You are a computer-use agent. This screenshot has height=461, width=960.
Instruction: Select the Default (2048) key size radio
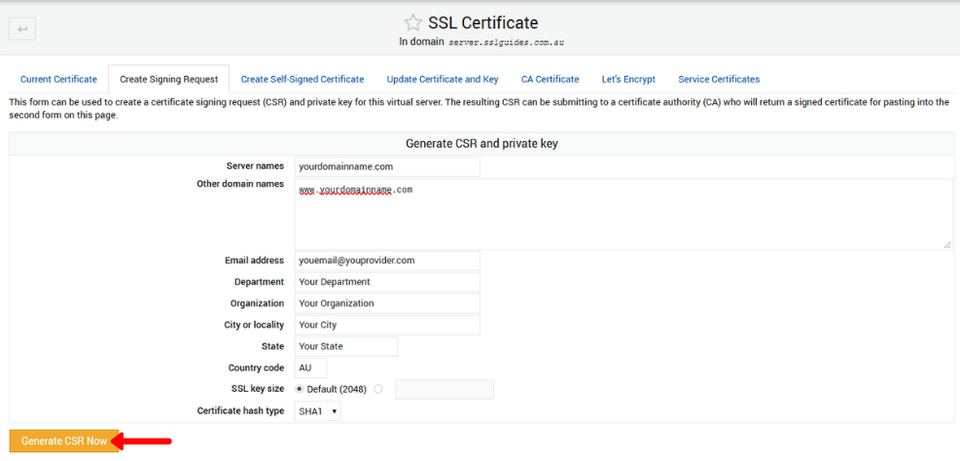point(300,389)
